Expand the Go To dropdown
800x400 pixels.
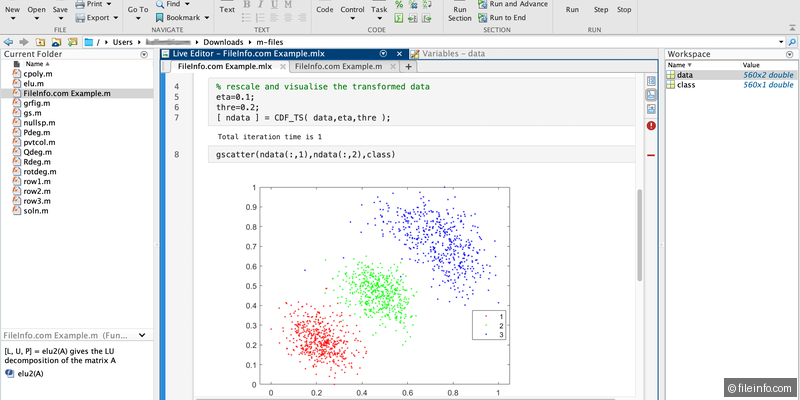click(x=138, y=19)
